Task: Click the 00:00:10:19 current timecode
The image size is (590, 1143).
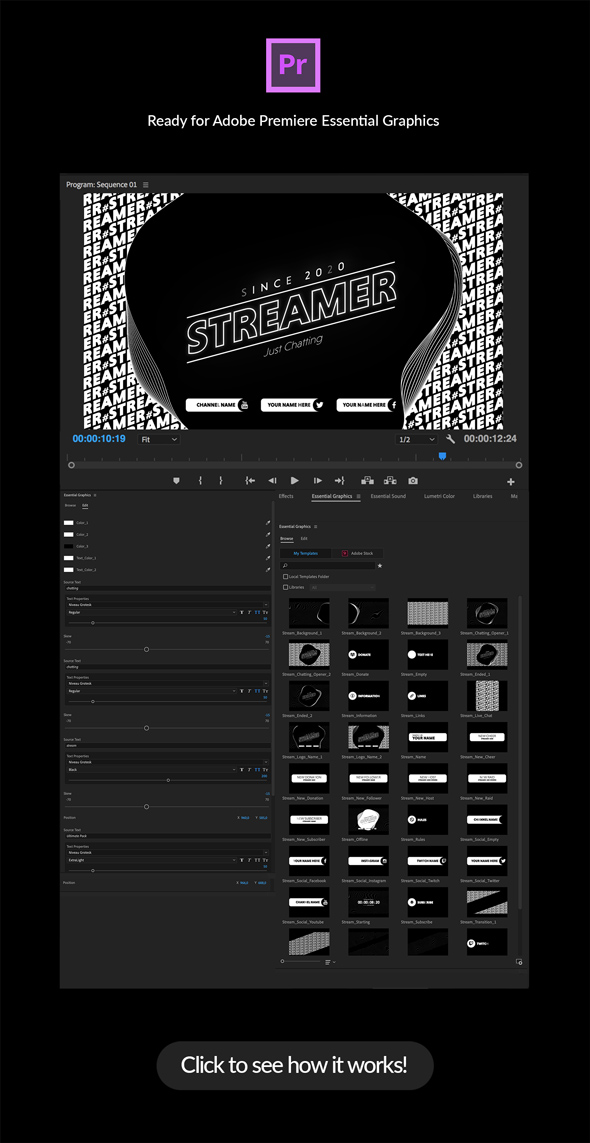Action: 98,440
